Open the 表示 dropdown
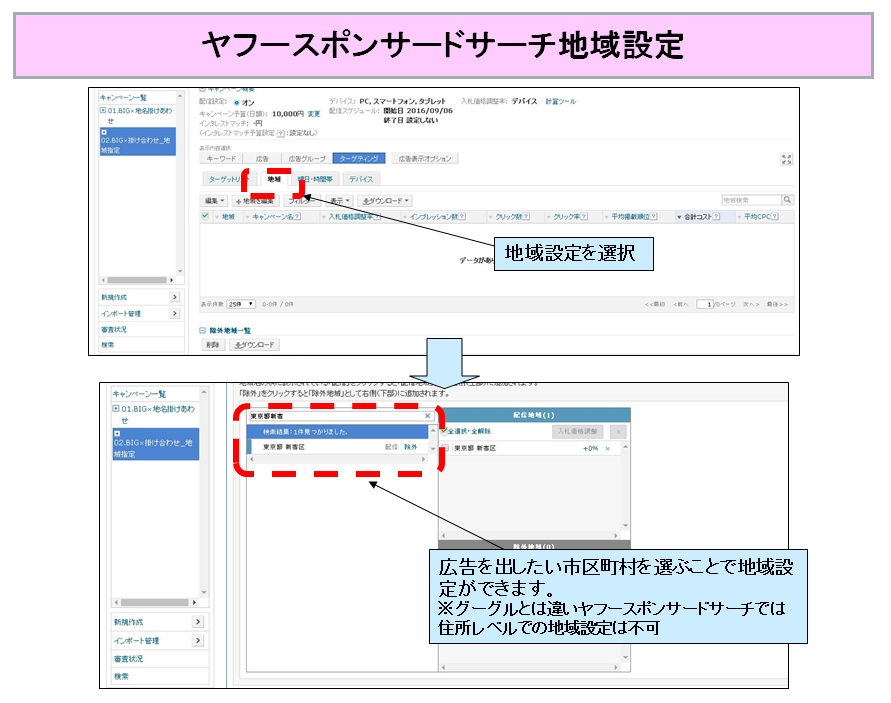This screenshot has width=891, height=703. [x=340, y=201]
